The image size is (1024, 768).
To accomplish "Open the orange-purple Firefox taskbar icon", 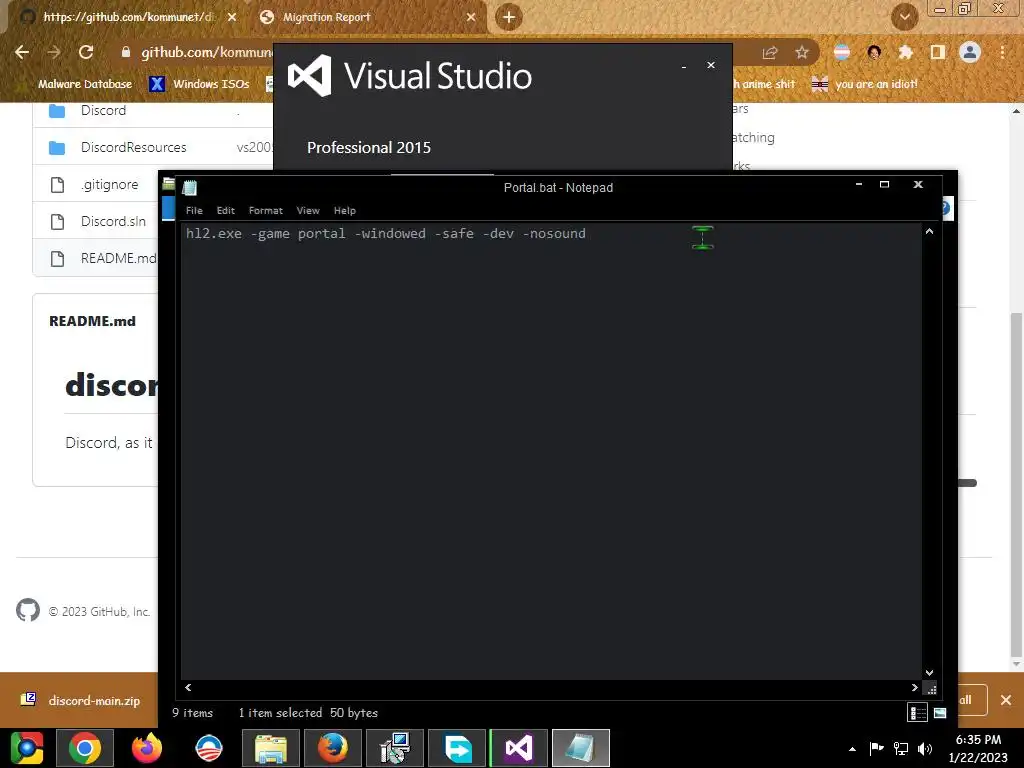I will [x=147, y=748].
